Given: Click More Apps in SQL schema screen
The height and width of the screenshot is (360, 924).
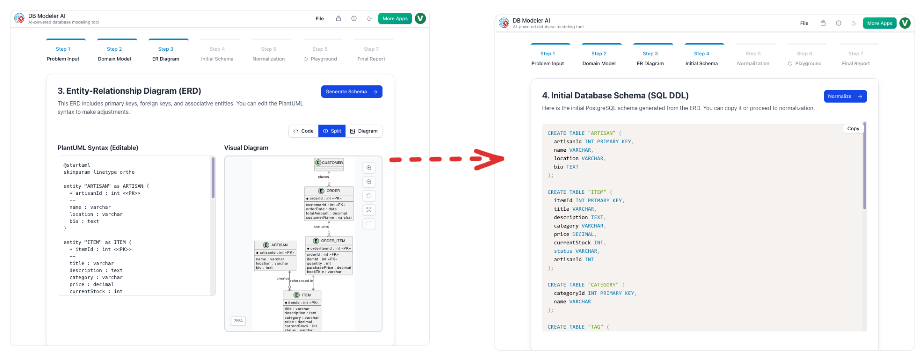Looking at the screenshot, I should click(x=879, y=23).
